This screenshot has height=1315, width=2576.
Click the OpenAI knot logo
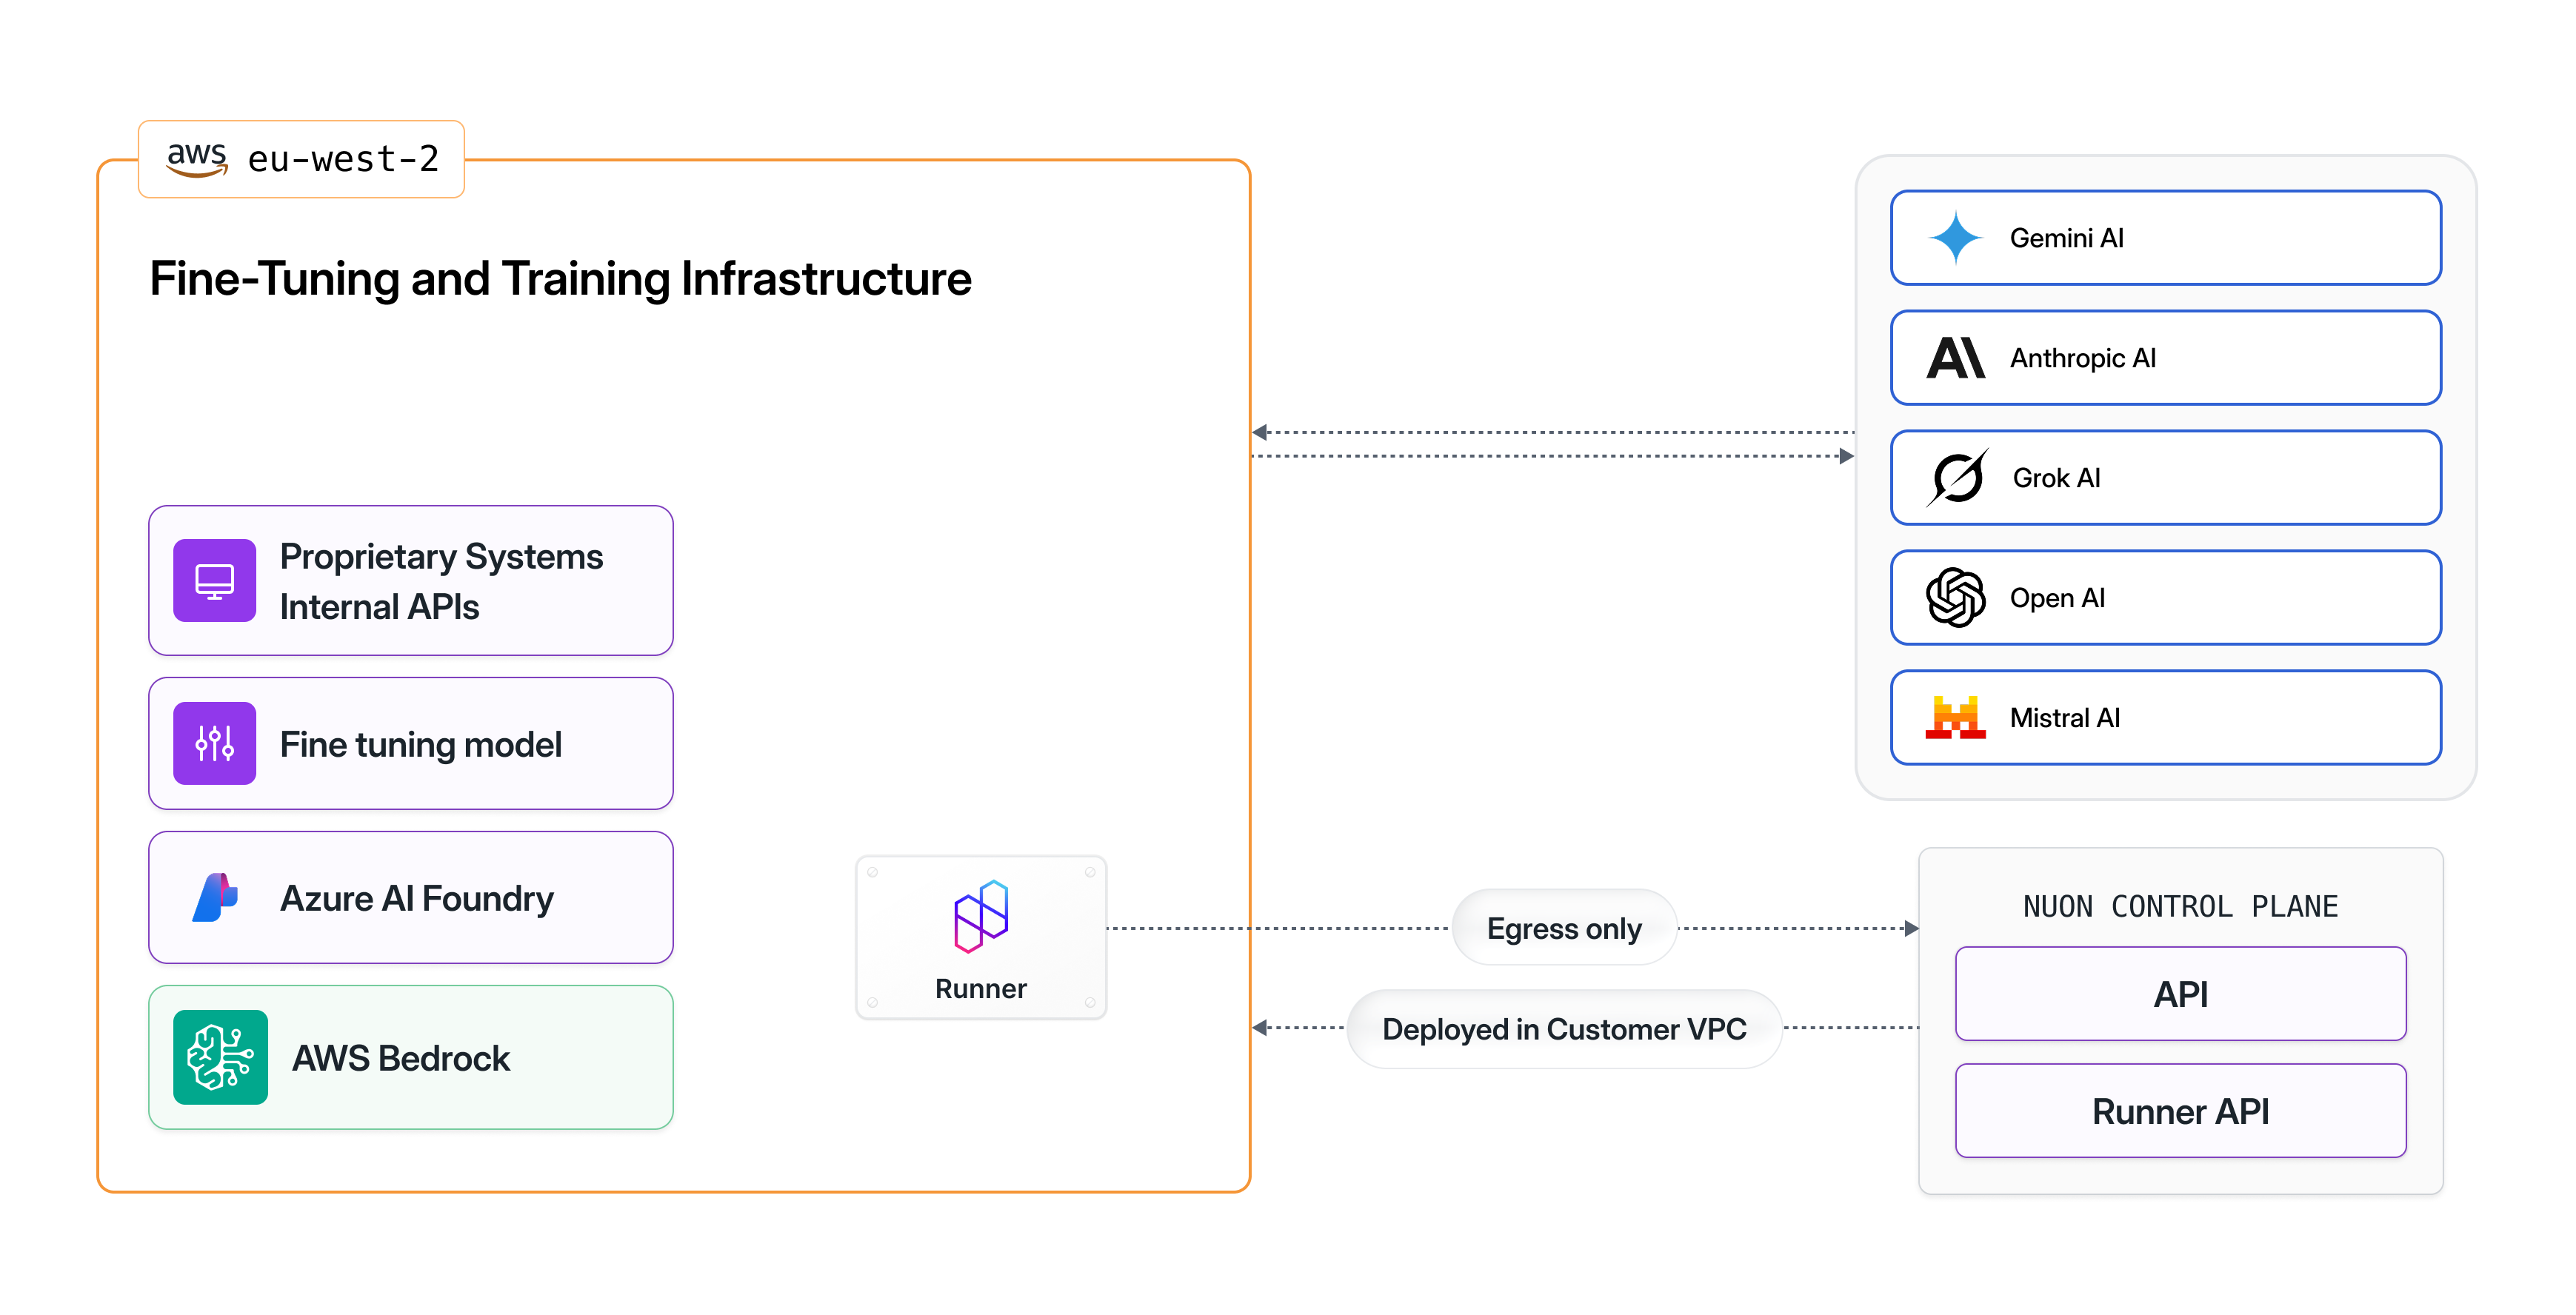1955,598
